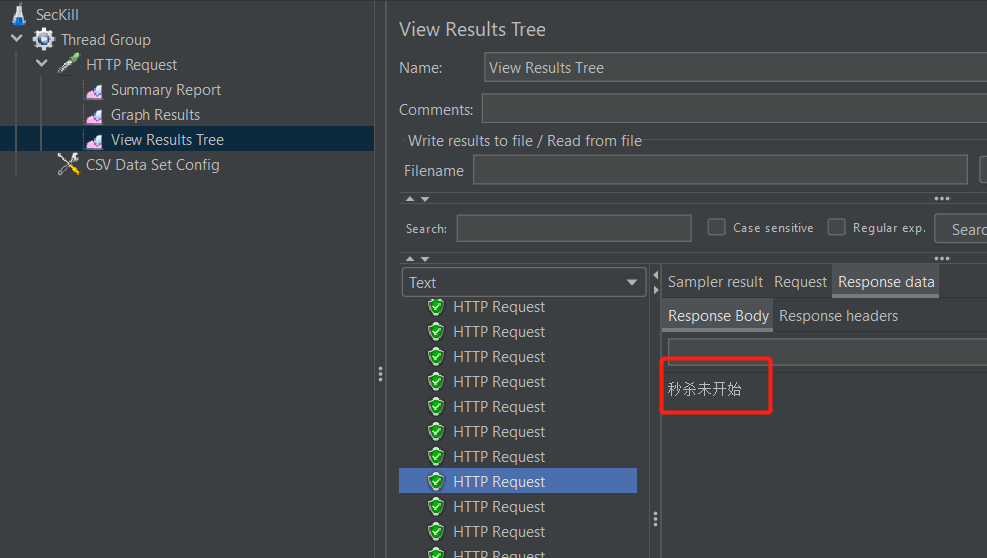Enable the Case sensitive checkbox
The height and width of the screenshot is (558, 987).
(716, 227)
